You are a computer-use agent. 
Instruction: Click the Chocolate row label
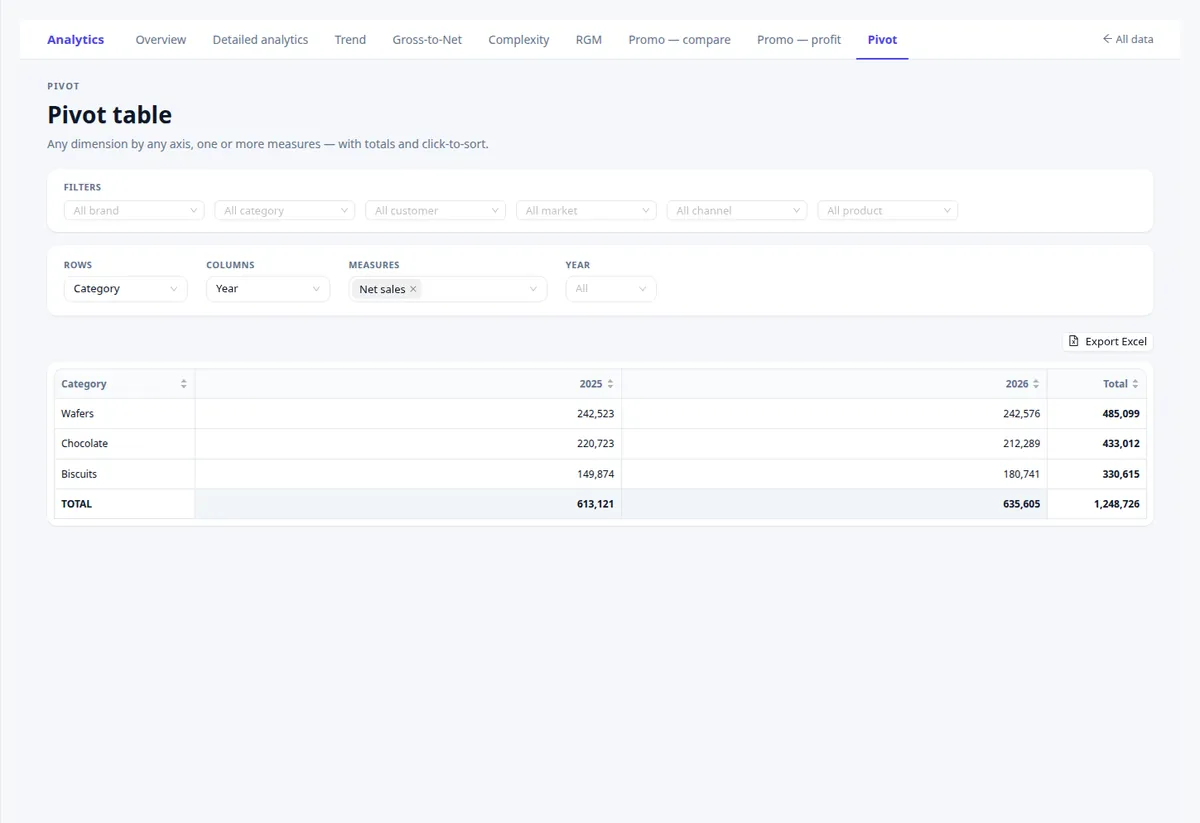coord(85,443)
